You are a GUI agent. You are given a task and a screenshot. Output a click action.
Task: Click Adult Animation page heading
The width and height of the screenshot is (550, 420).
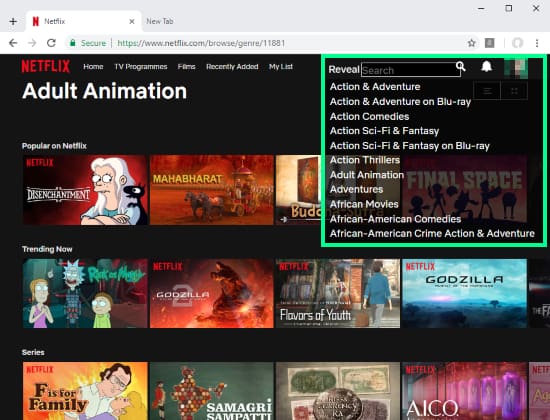[105, 91]
